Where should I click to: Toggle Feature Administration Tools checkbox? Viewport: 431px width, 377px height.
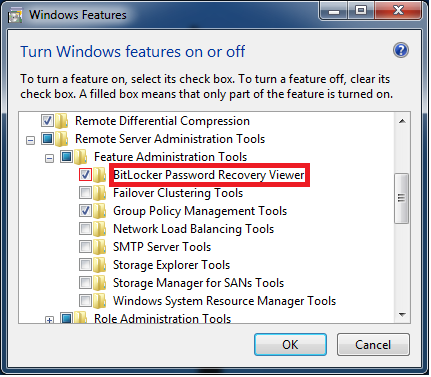[66, 156]
